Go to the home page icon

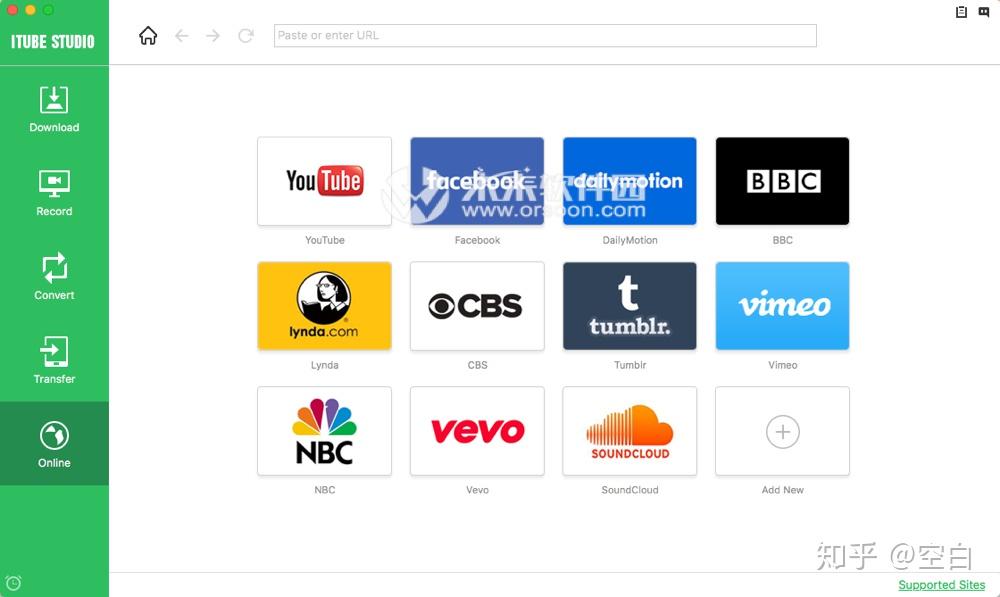(148, 36)
